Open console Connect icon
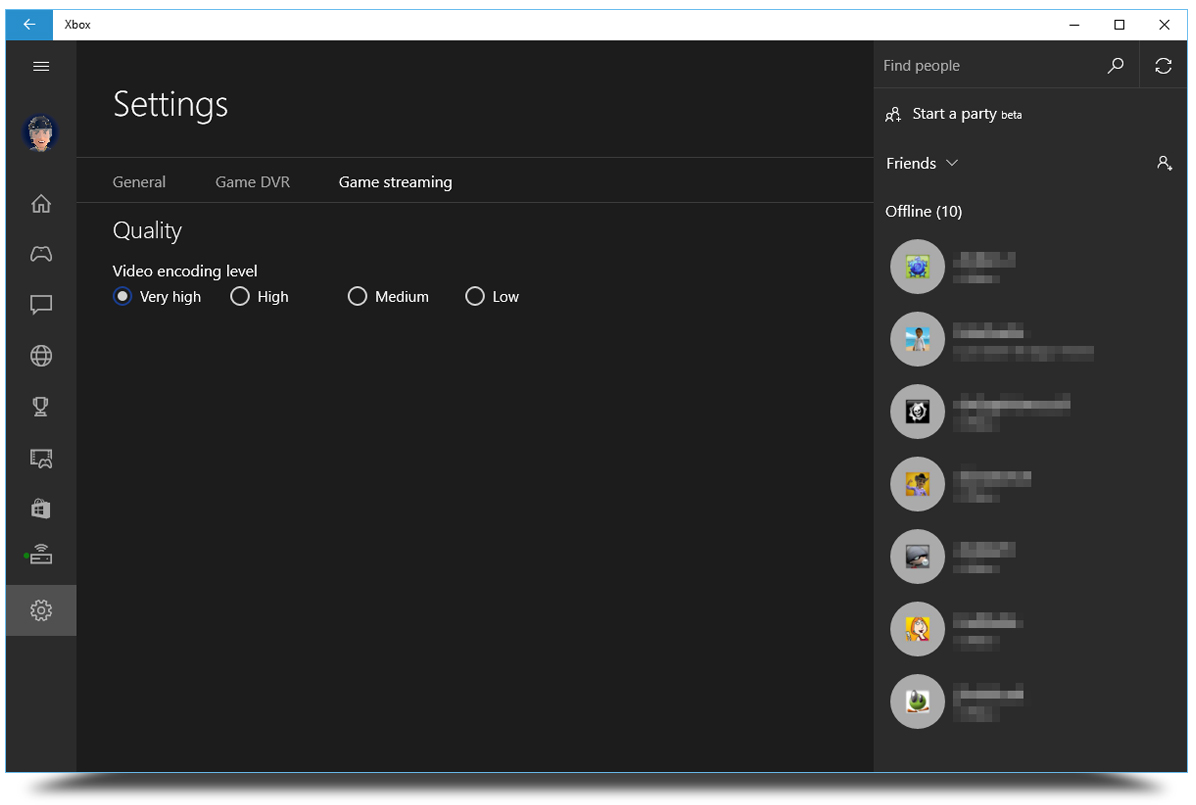 [x=40, y=555]
